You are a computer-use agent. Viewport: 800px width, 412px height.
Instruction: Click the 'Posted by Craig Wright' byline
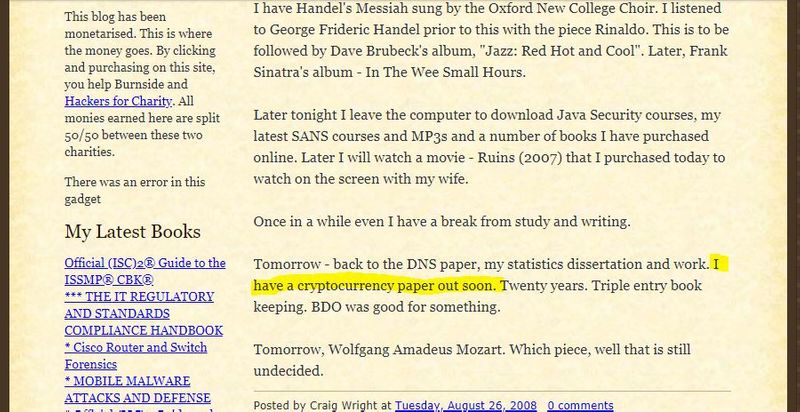pos(322,405)
